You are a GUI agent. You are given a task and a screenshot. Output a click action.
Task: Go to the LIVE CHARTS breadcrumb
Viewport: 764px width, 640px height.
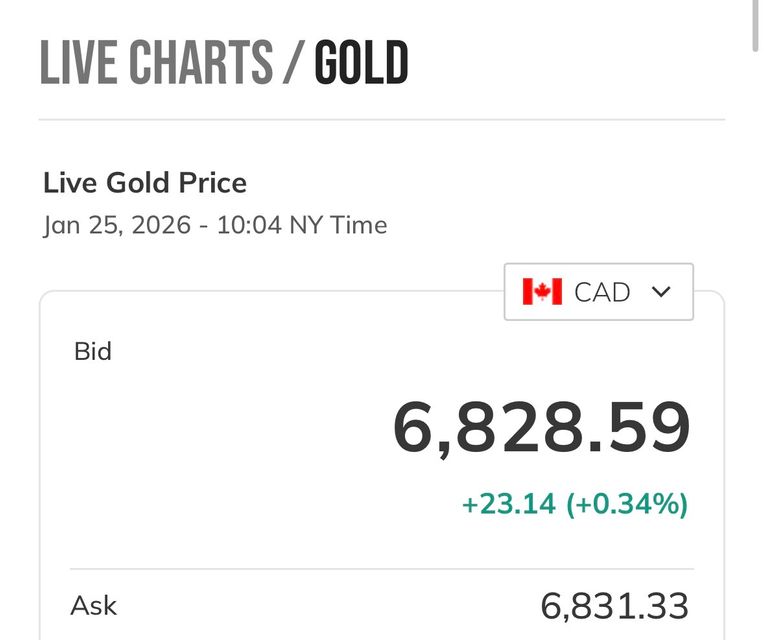(x=156, y=62)
